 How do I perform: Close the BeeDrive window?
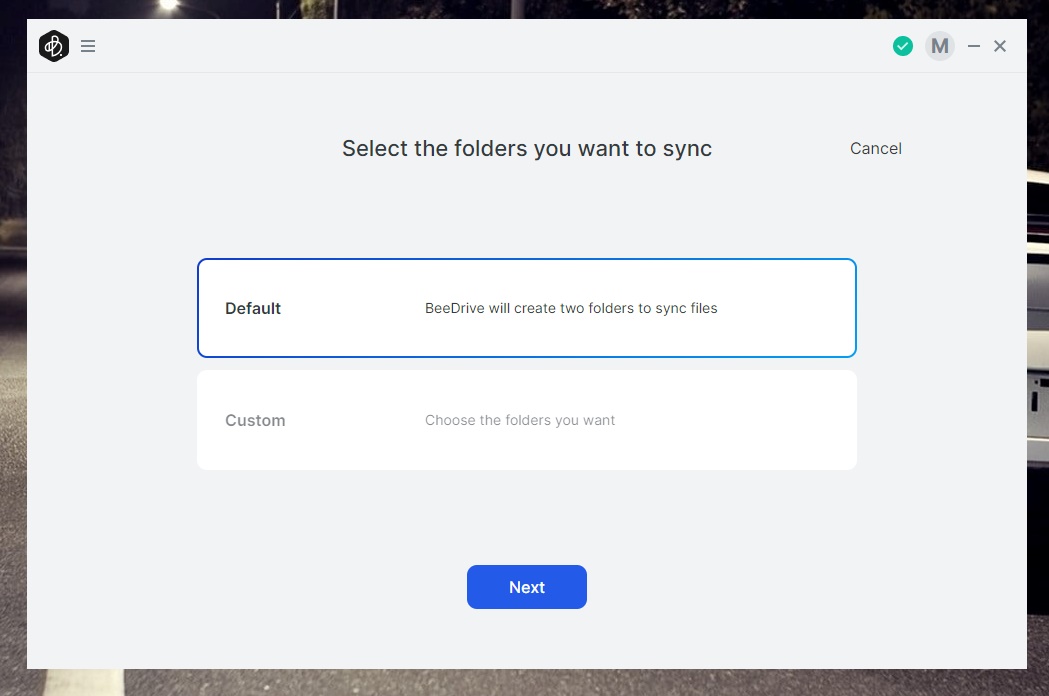1000,46
